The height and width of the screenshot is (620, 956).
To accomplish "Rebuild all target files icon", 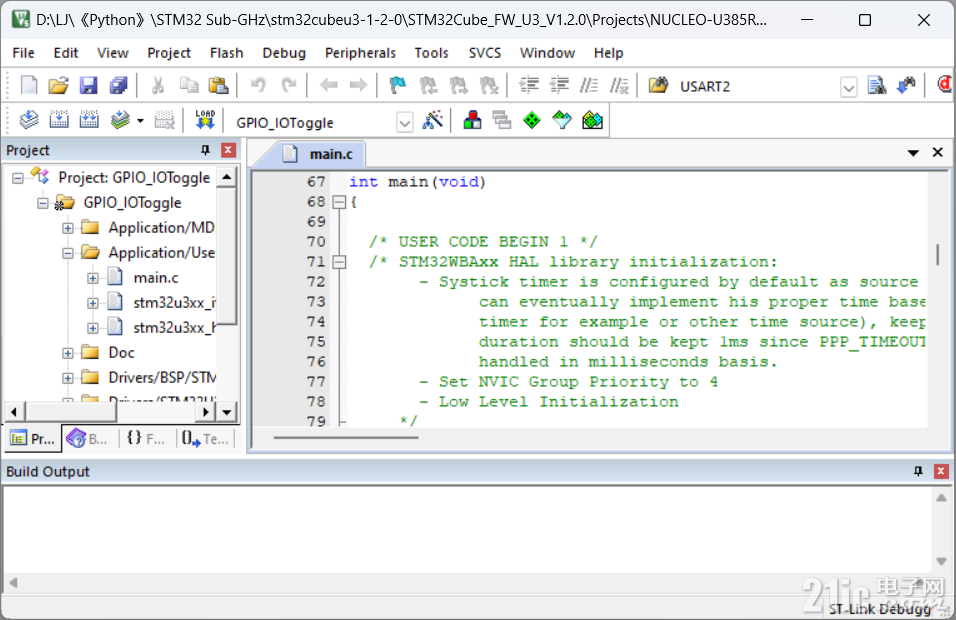I will pos(89,120).
